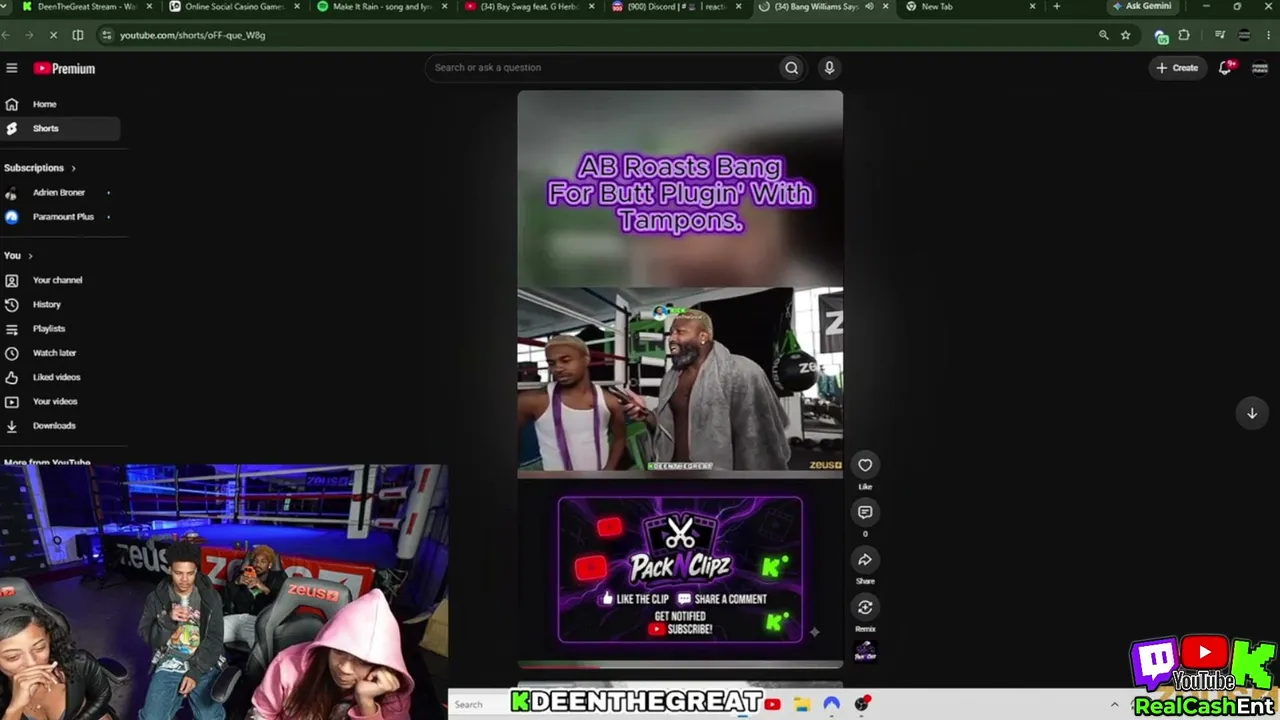Show hidden system tray icons
1280x720 pixels.
[x=1114, y=704]
